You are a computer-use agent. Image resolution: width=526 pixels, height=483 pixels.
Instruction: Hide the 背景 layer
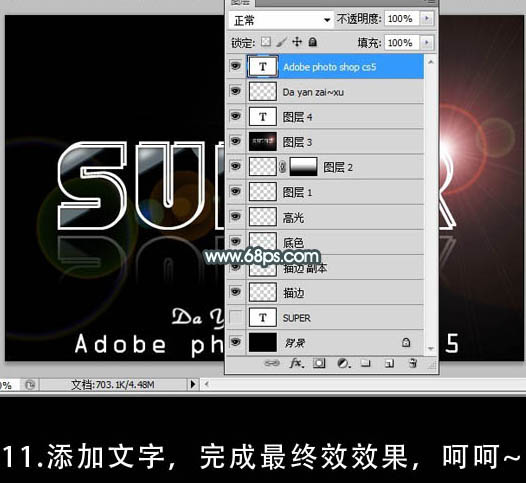pos(235,342)
